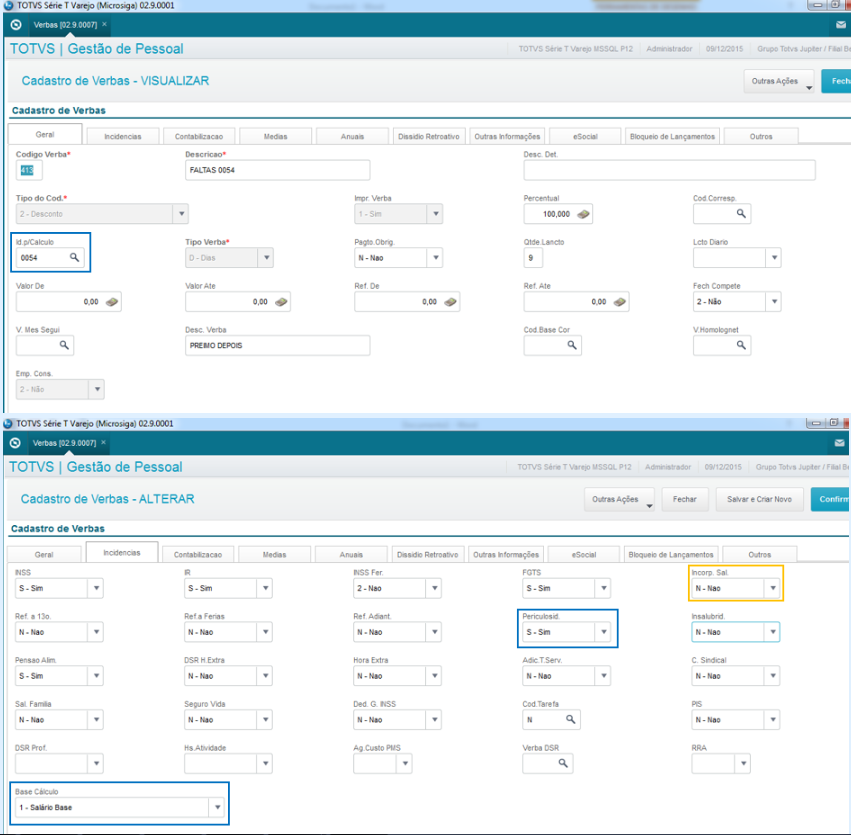Open Ref. a 13o. dropdown

tap(96, 632)
